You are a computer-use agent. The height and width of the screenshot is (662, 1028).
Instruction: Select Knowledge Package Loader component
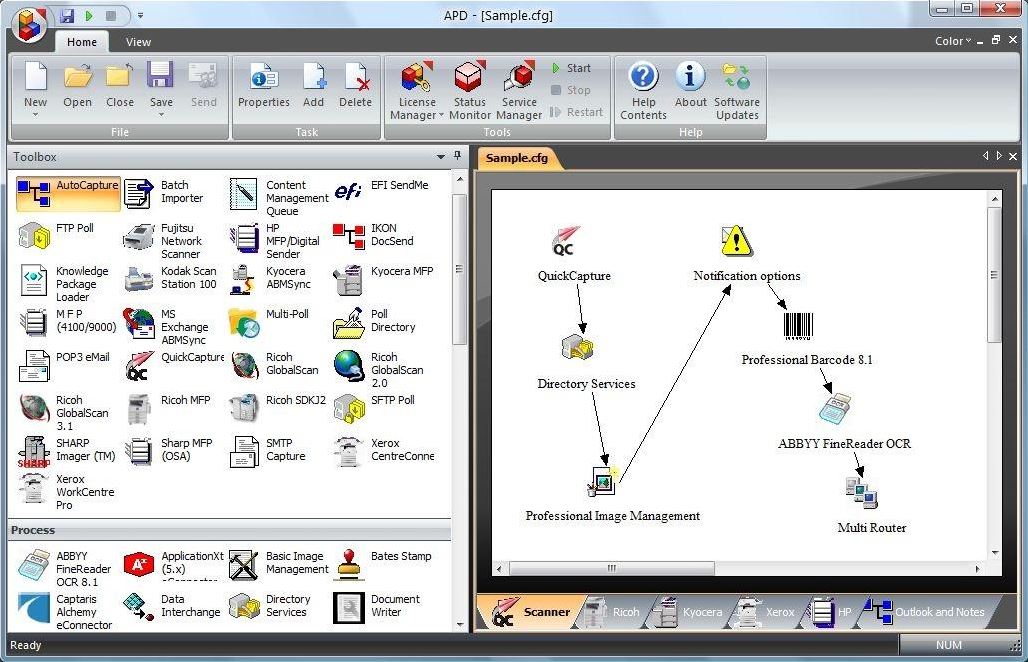pos(64,283)
